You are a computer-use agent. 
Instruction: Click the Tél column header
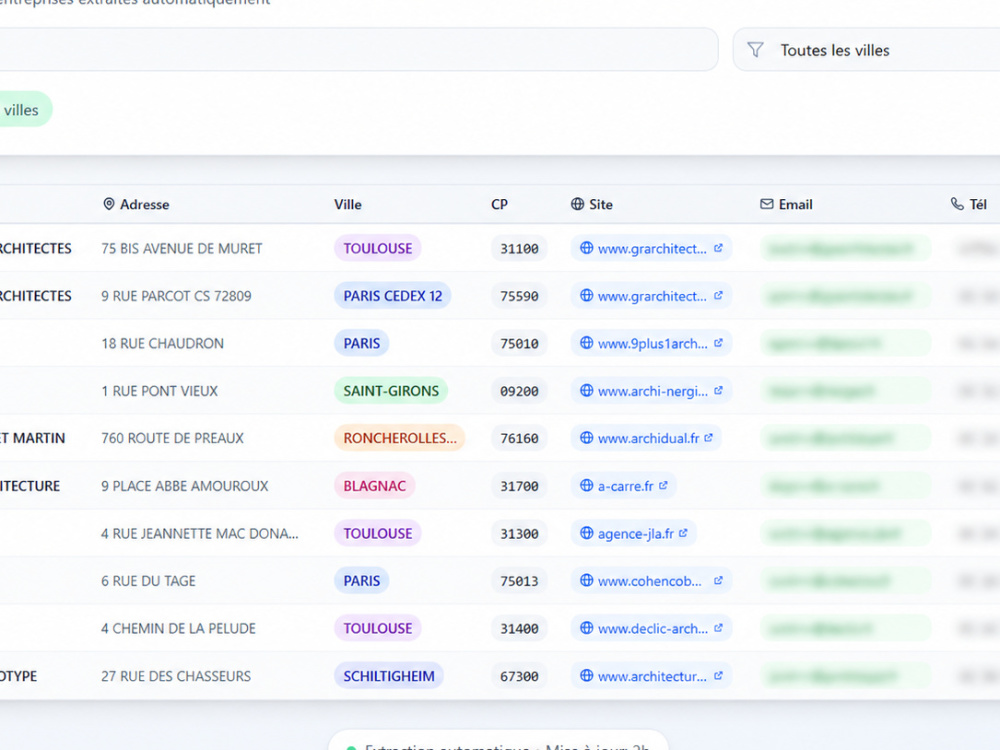(x=969, y=204)
